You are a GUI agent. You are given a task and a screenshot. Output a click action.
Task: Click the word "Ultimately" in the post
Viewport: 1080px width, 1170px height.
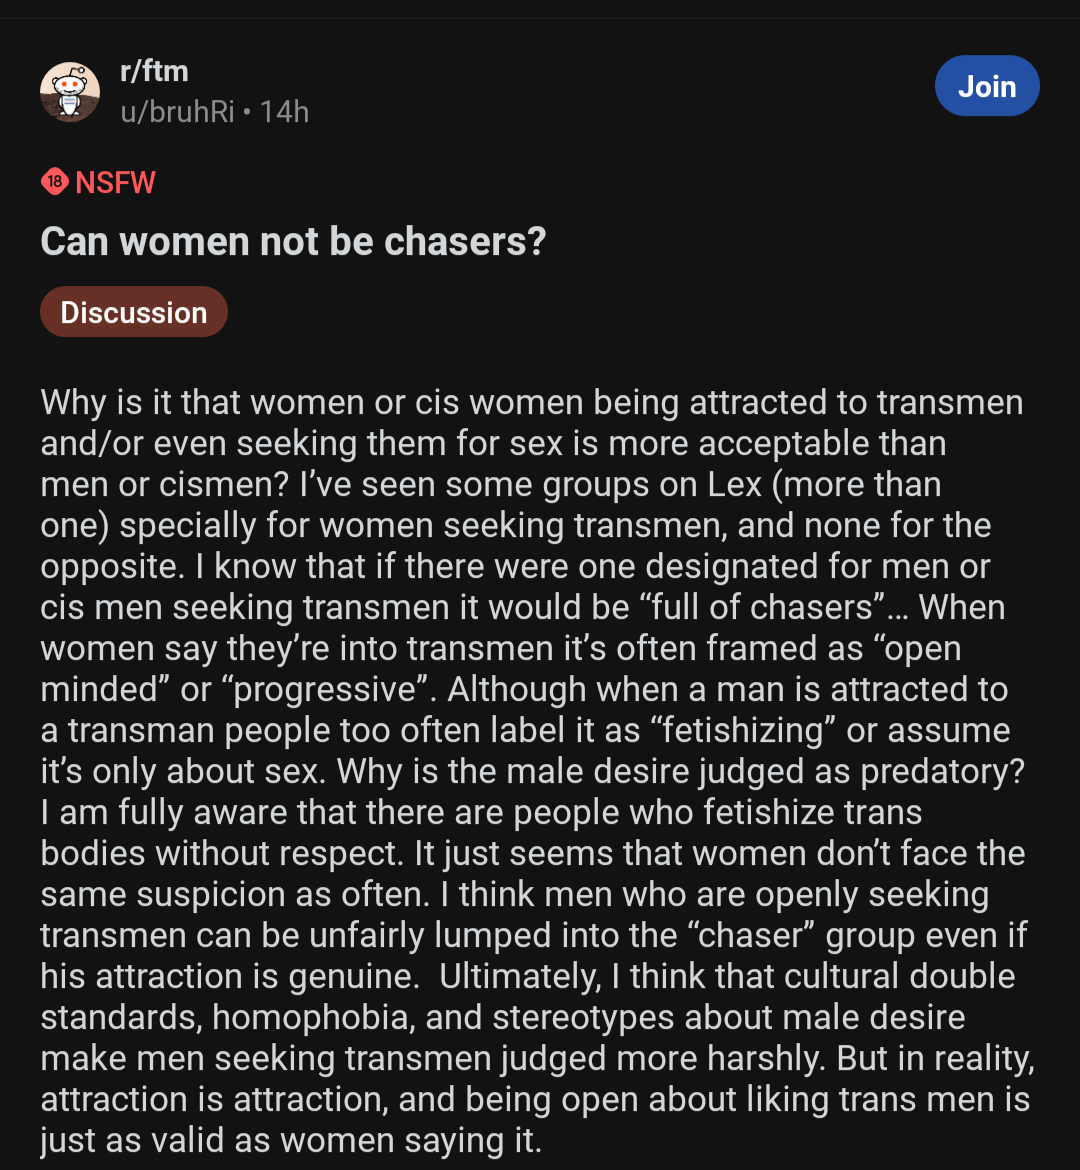point(520,977)
